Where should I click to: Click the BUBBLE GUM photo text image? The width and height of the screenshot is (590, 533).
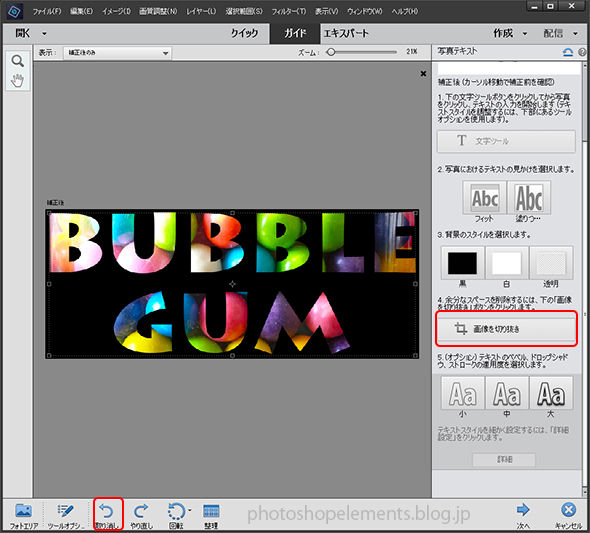click(232, 284)
